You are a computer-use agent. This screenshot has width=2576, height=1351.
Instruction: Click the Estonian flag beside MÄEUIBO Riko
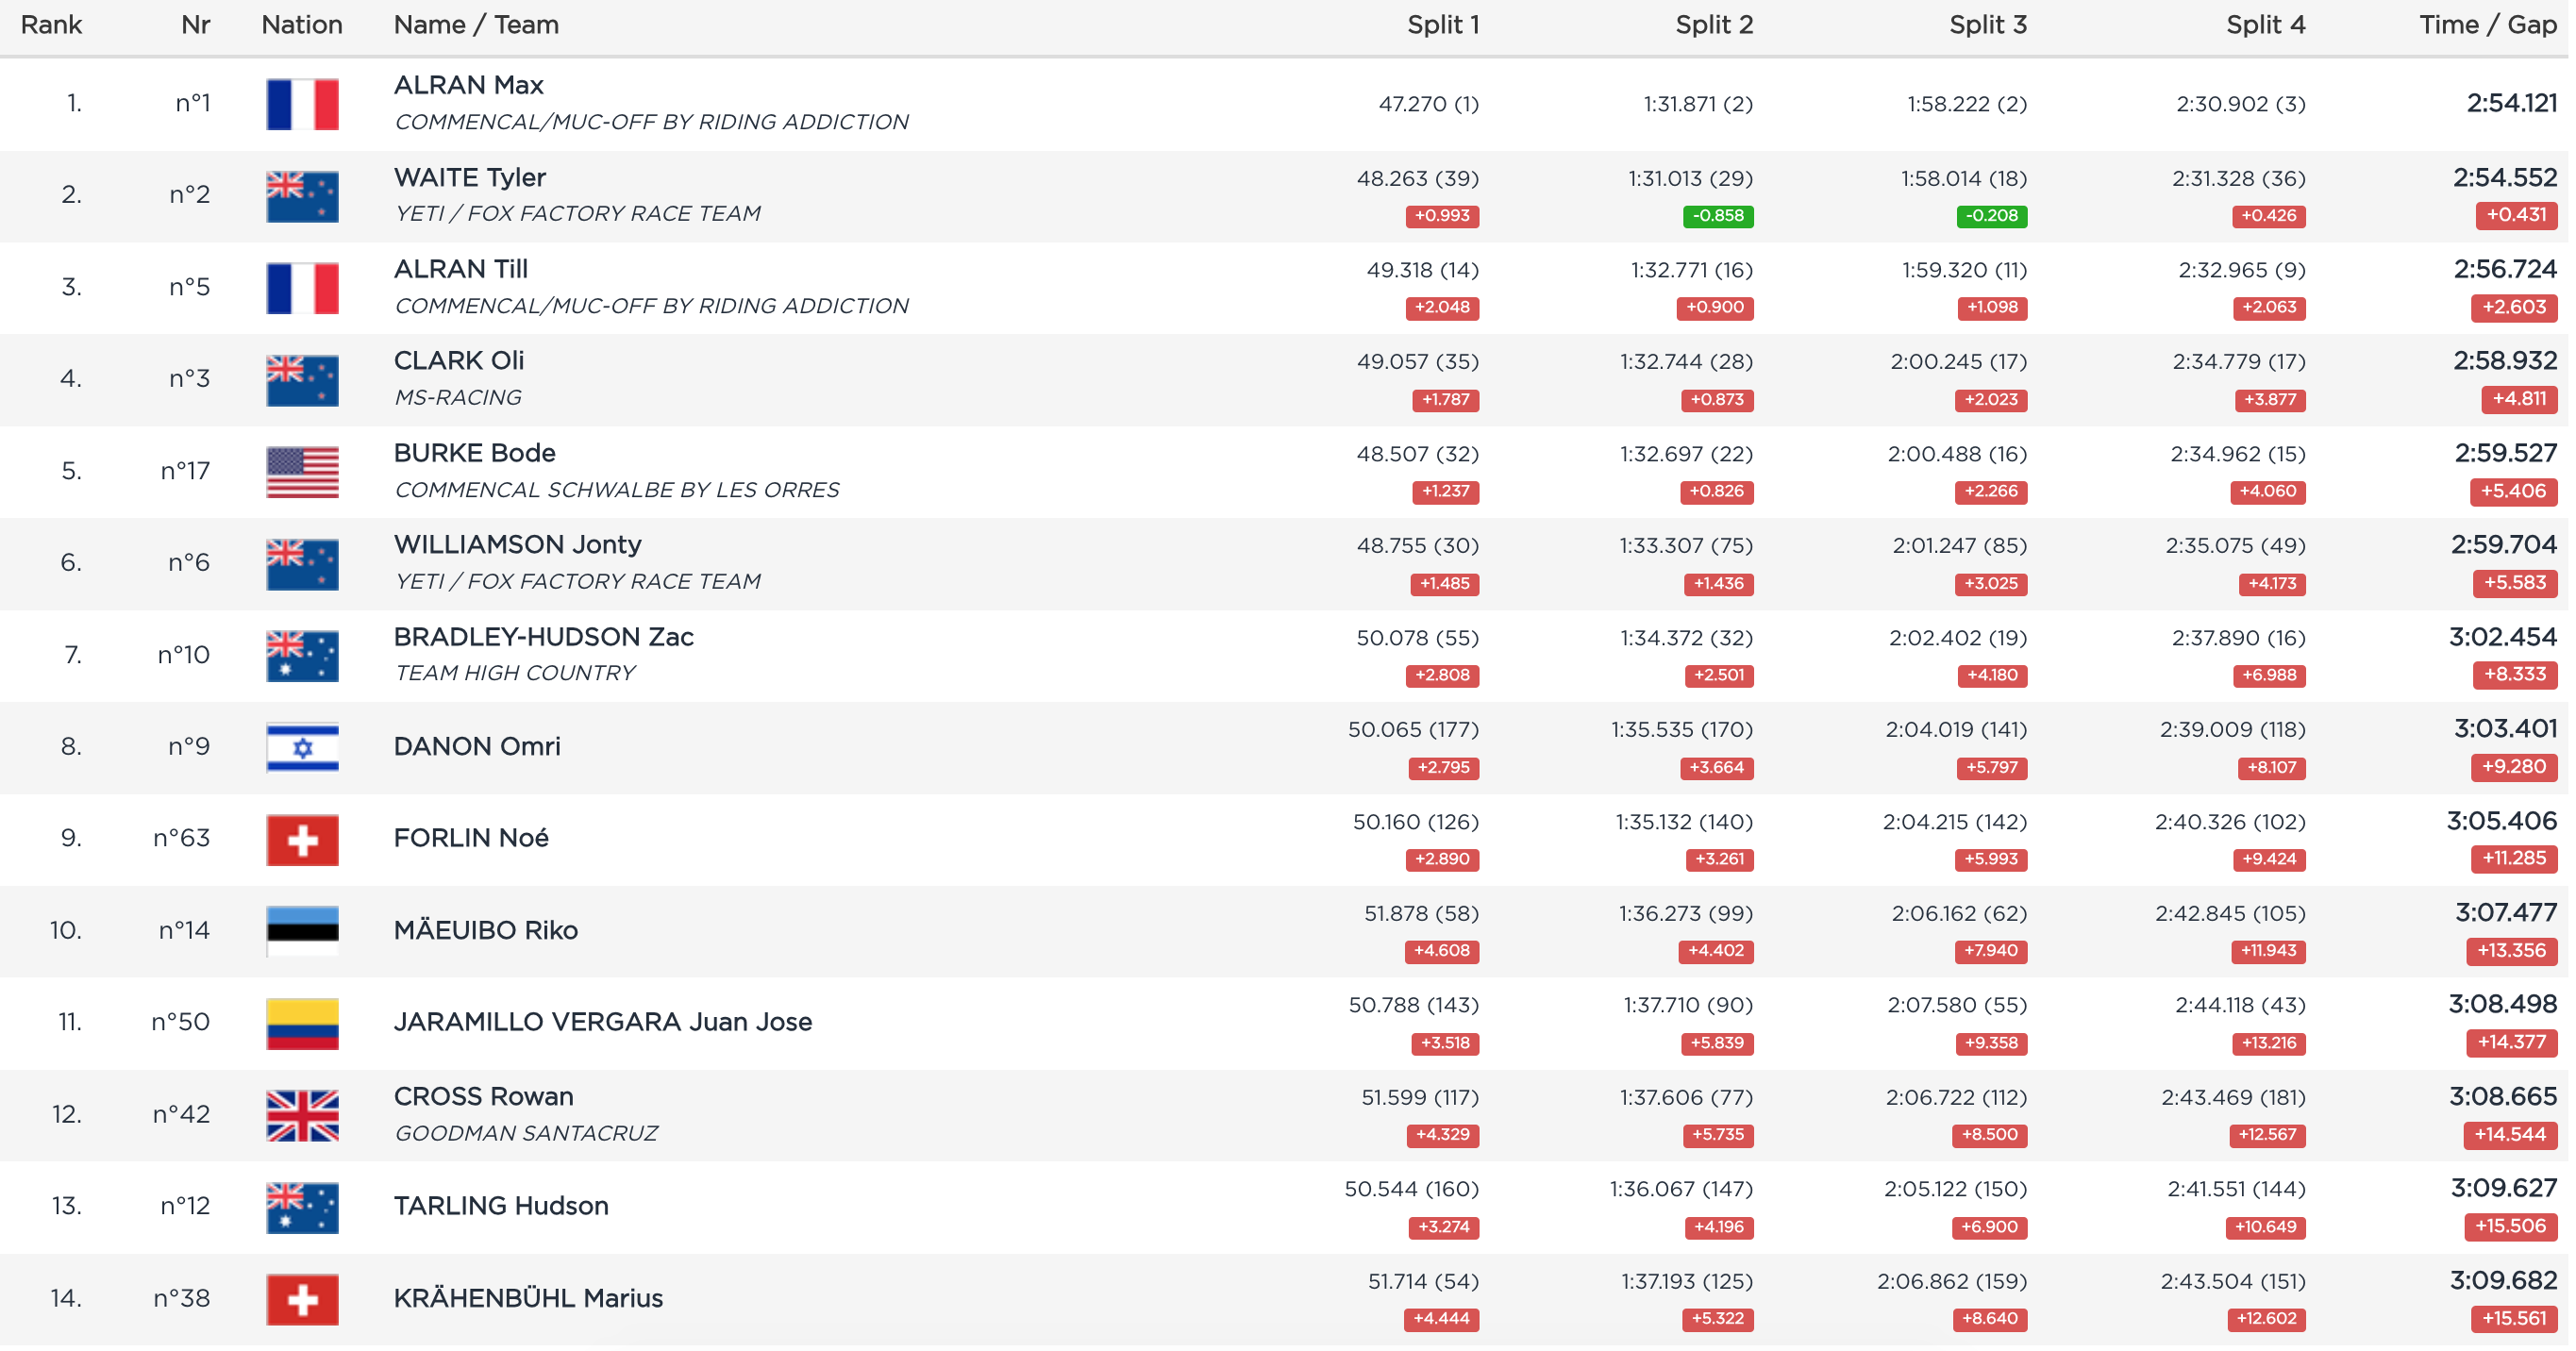(x=302, y=931)
